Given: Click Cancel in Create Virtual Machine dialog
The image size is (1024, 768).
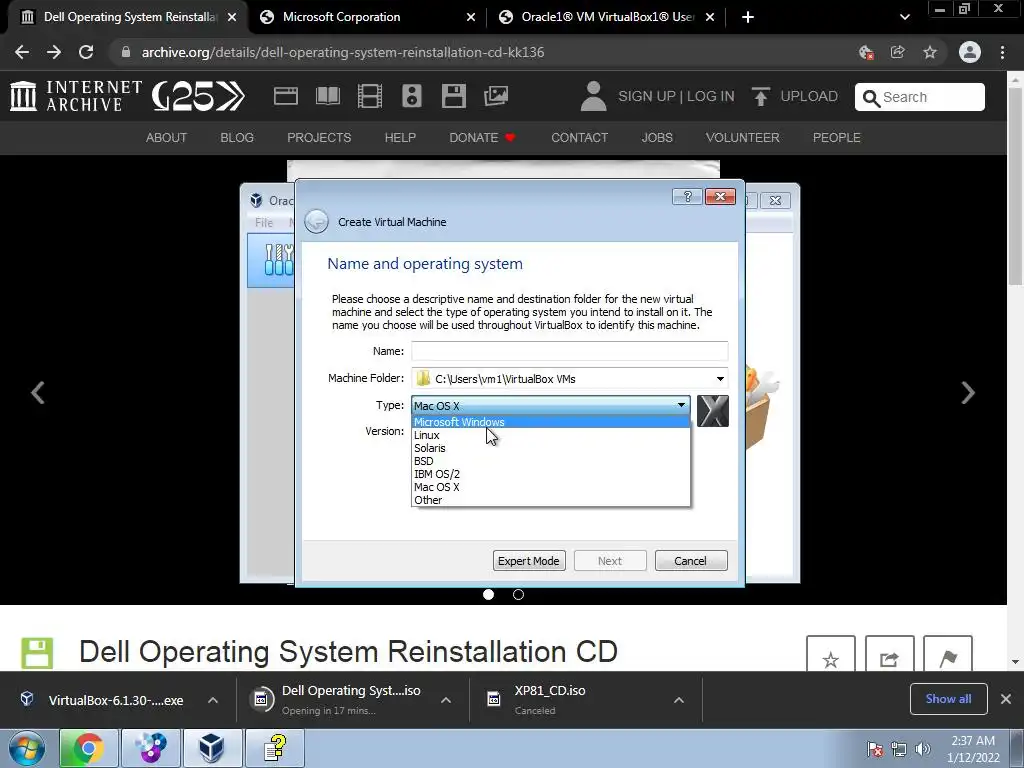Looking at the screenshot, I should 690,561.
